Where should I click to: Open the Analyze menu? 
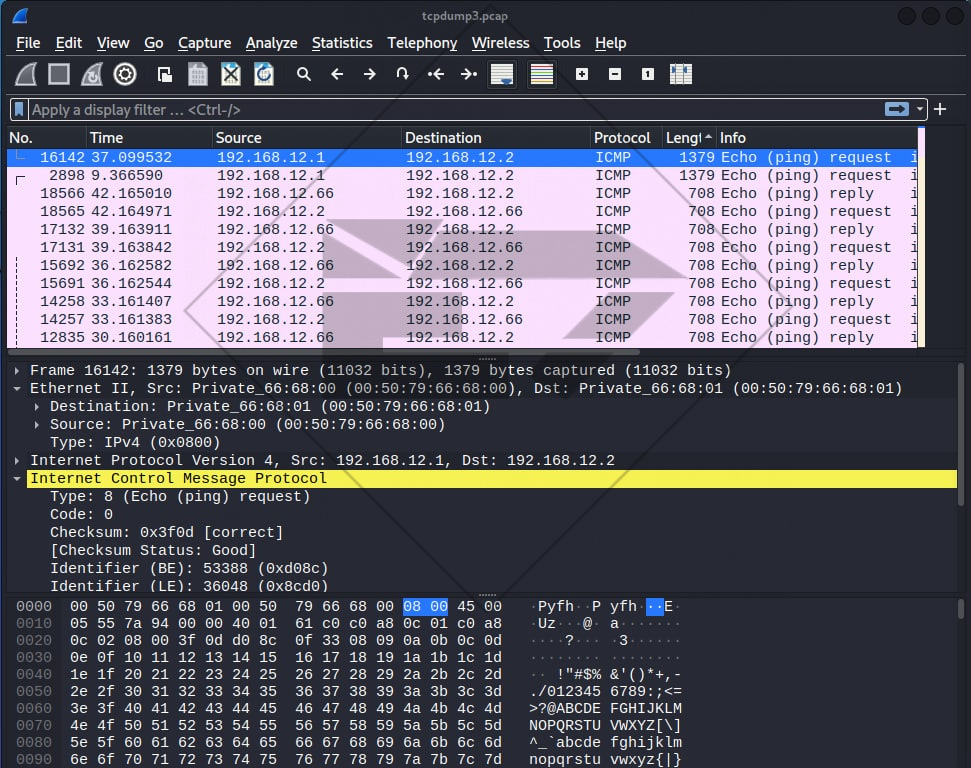point(271,43)
